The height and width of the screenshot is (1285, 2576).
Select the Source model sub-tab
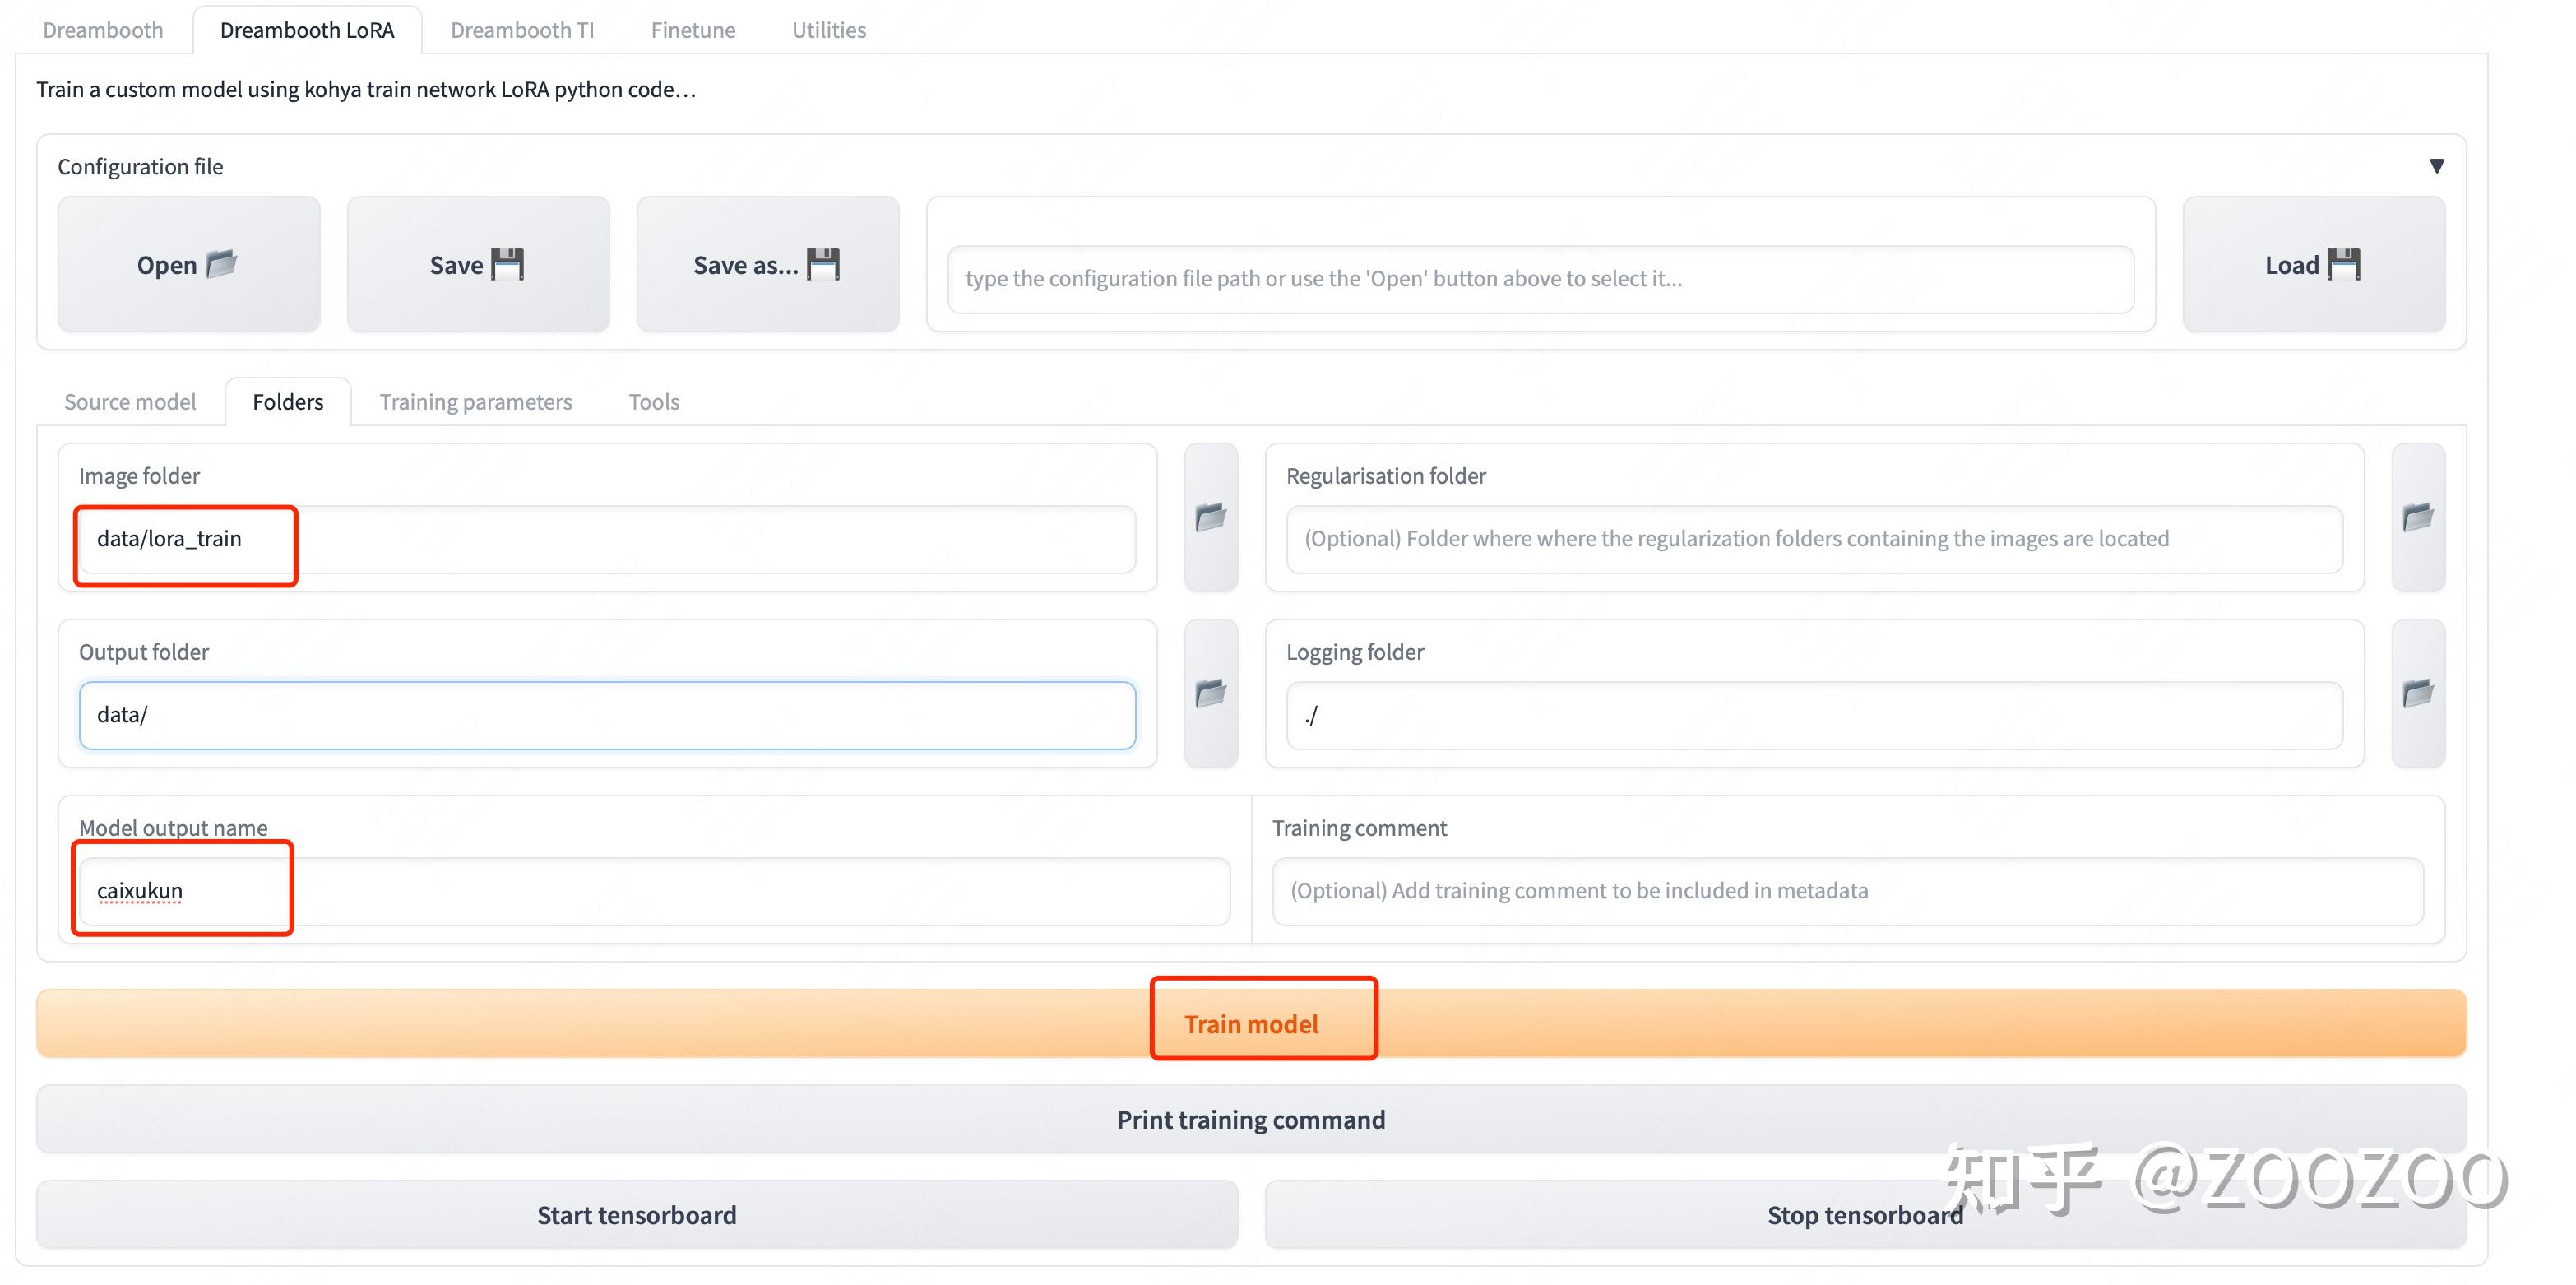[x=130, y=402]
